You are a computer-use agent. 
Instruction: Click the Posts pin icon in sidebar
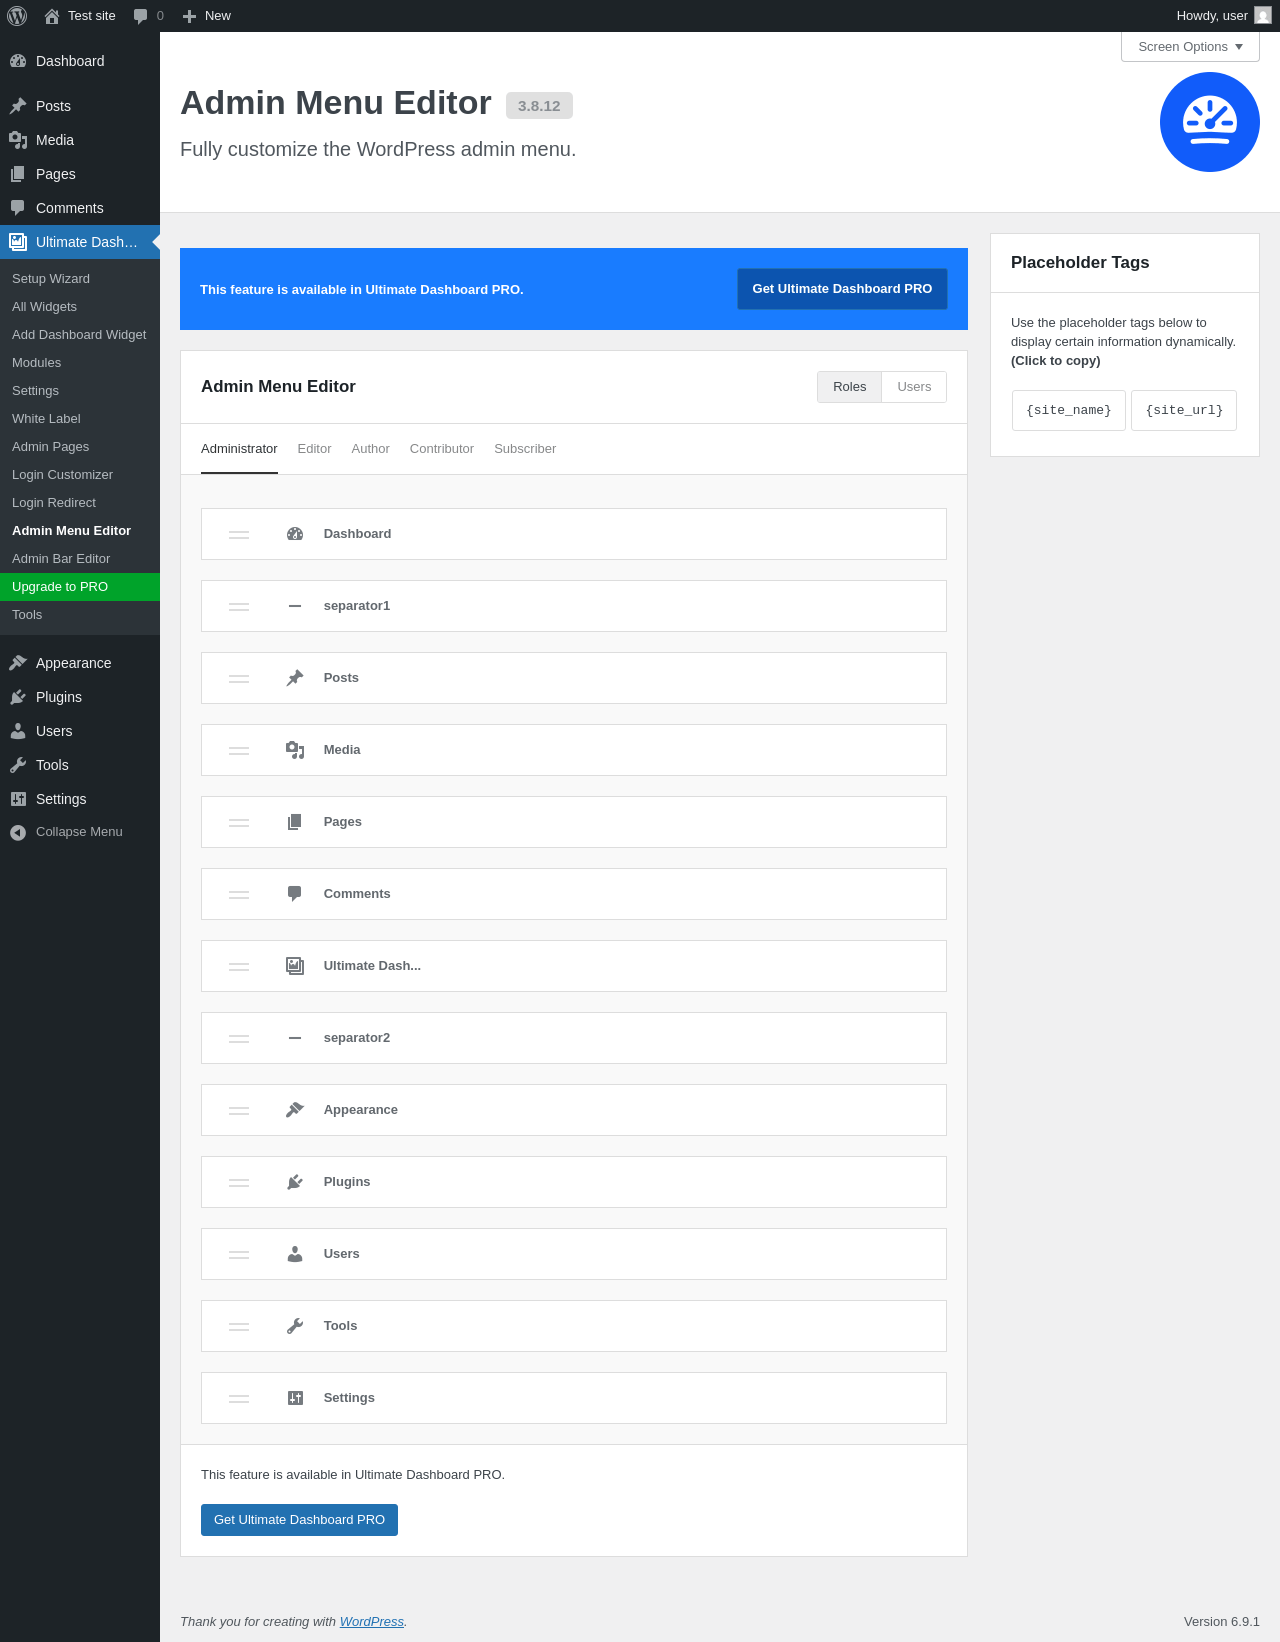18,106
